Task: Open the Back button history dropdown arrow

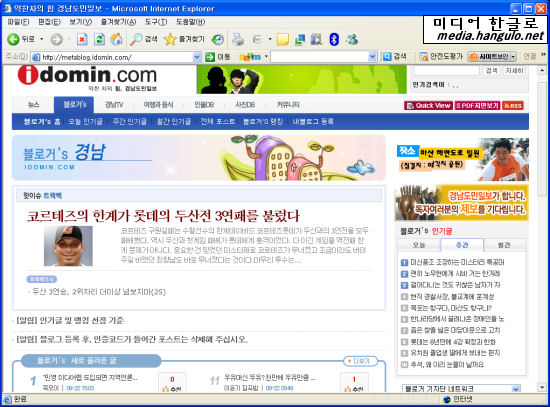Action: coord(42,39)
